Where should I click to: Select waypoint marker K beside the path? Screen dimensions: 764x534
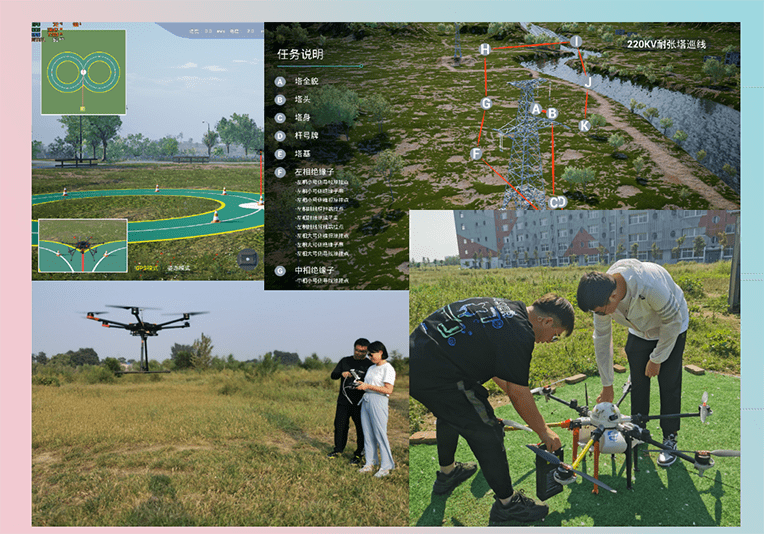584,126
